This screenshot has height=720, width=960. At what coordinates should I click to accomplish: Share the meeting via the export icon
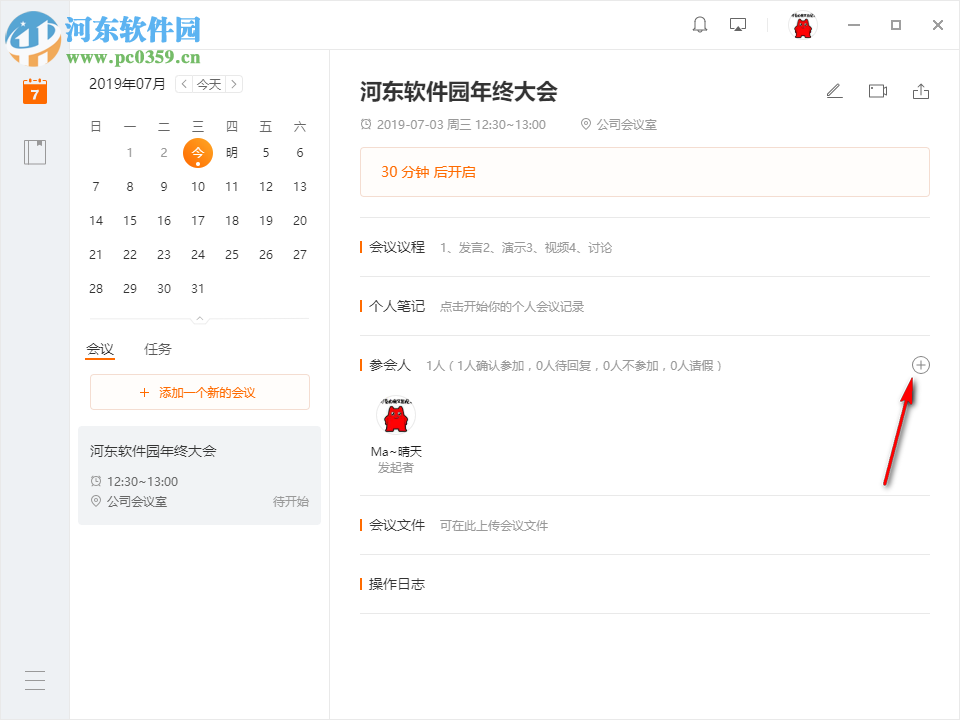[x=921, y=91]
